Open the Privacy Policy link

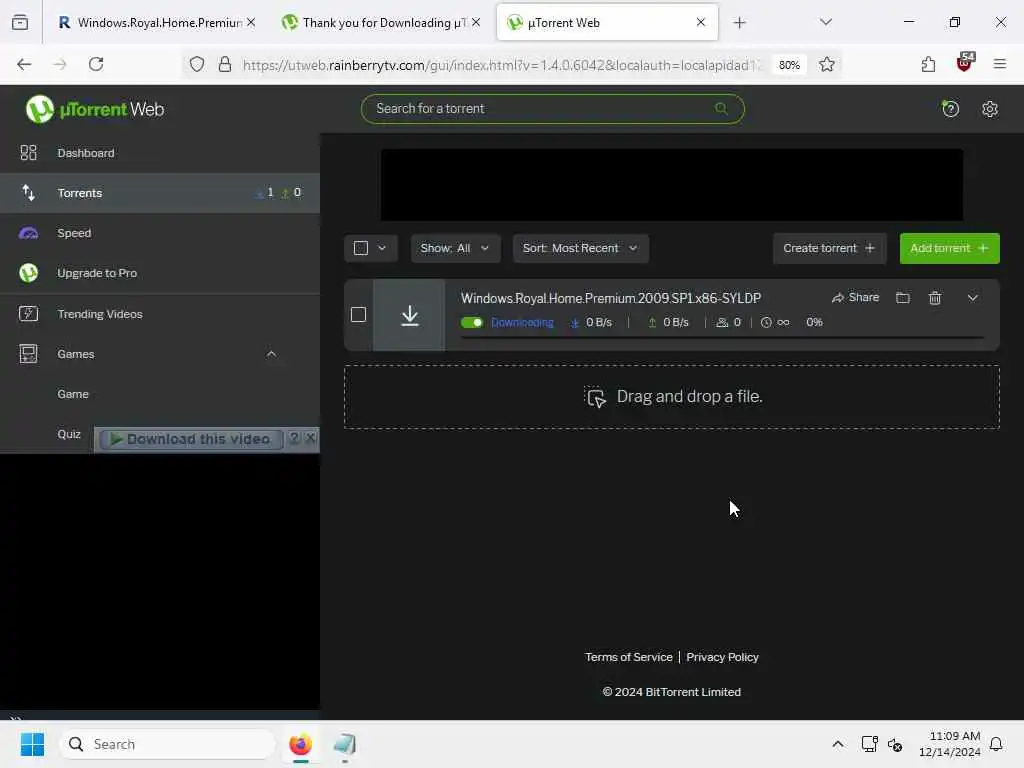point(722,657)
